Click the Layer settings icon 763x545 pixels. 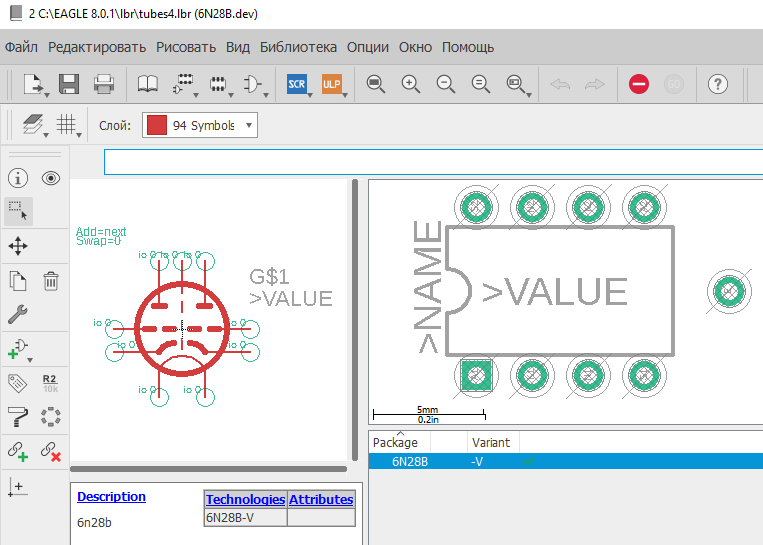tap(33, 125)
